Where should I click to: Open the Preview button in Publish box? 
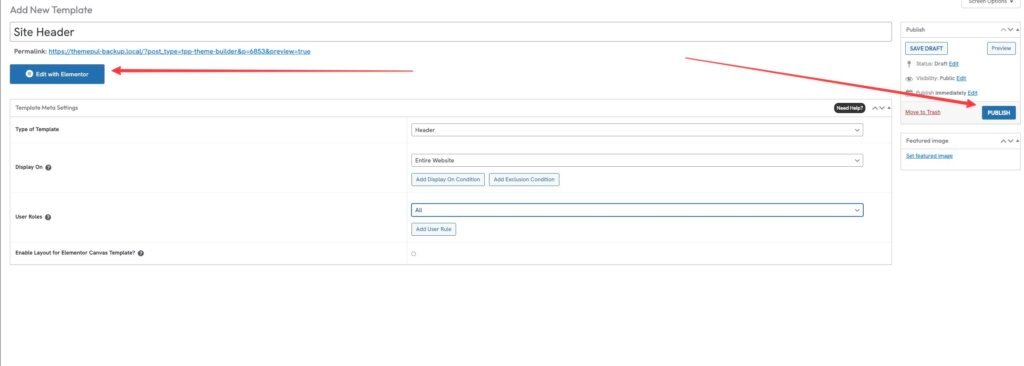1001,48
